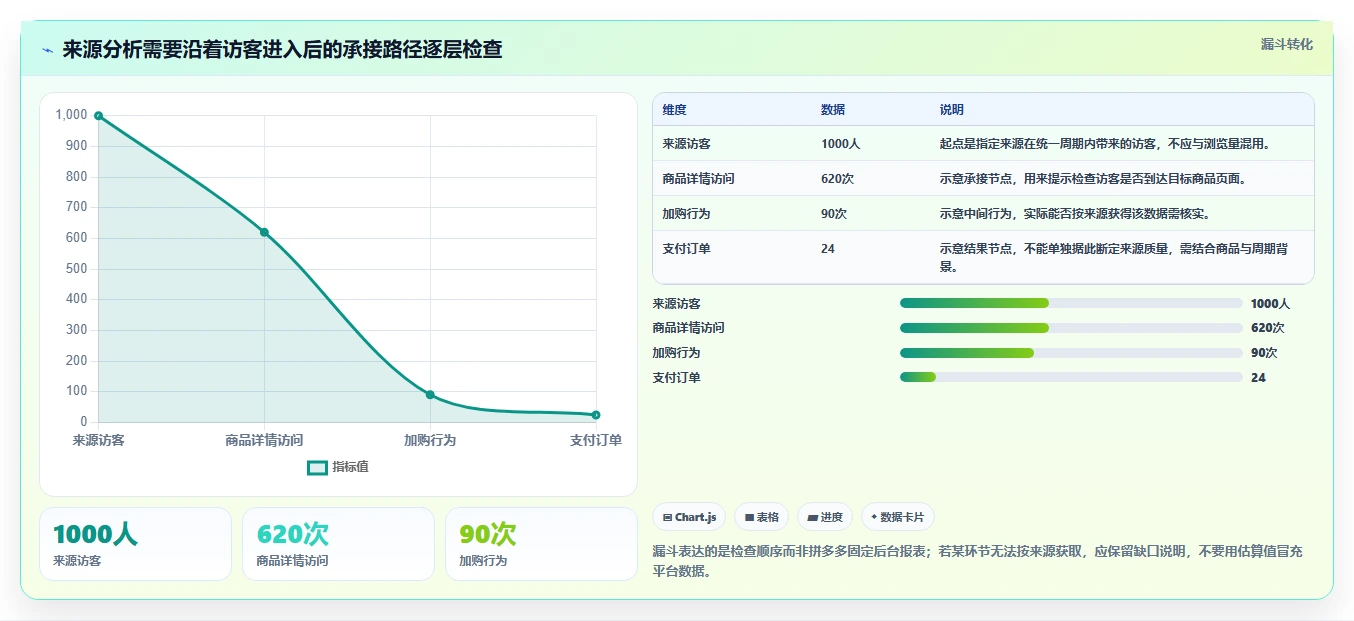Viewport: 1354px width, 621px height.
Task: Select the 表格 tag chip
Action: click(761, 517)
